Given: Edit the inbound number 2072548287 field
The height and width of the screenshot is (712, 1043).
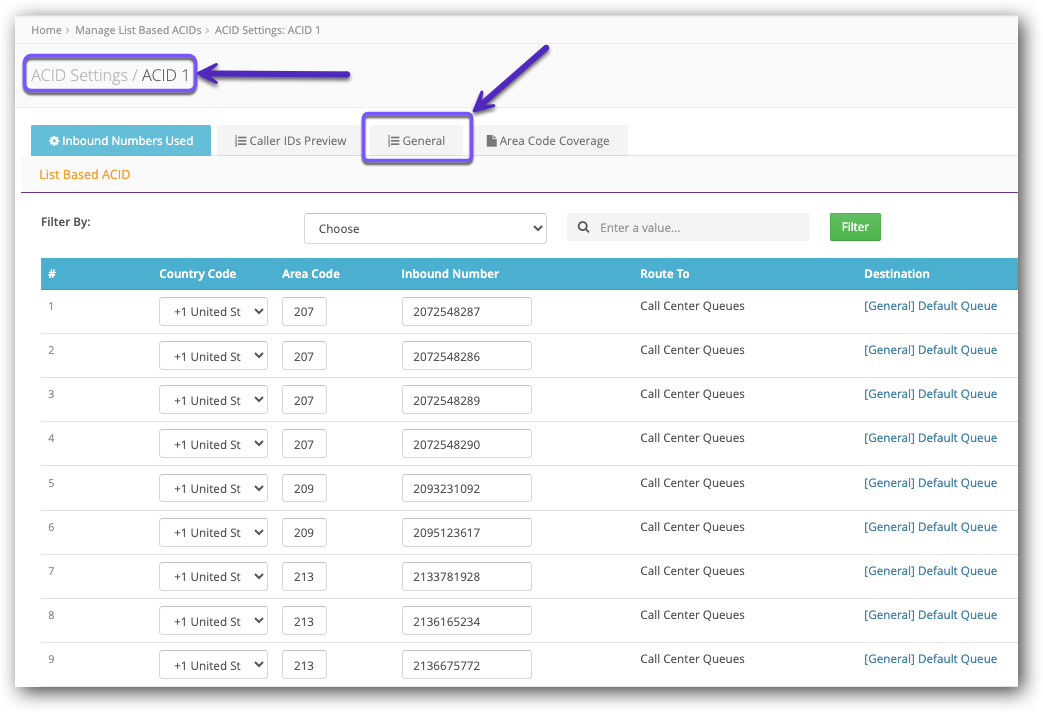Looking at the screenshot, I should [466, 312].
